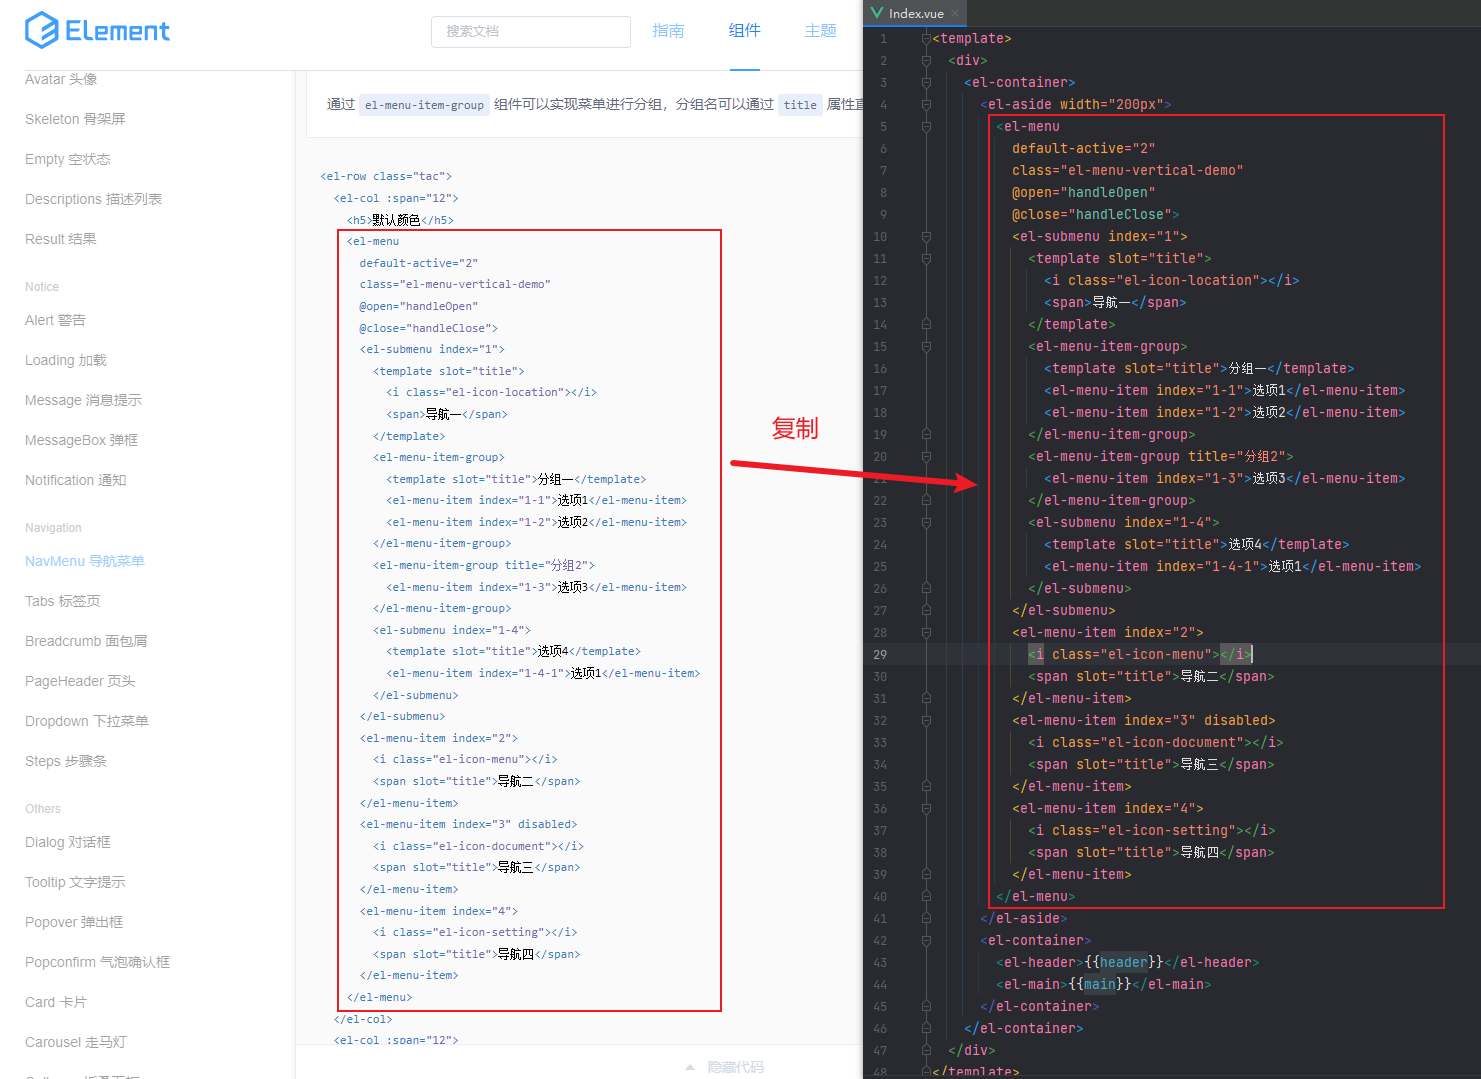
Task: Click el-icon-location line in the docs code sample
Action: 491,392
